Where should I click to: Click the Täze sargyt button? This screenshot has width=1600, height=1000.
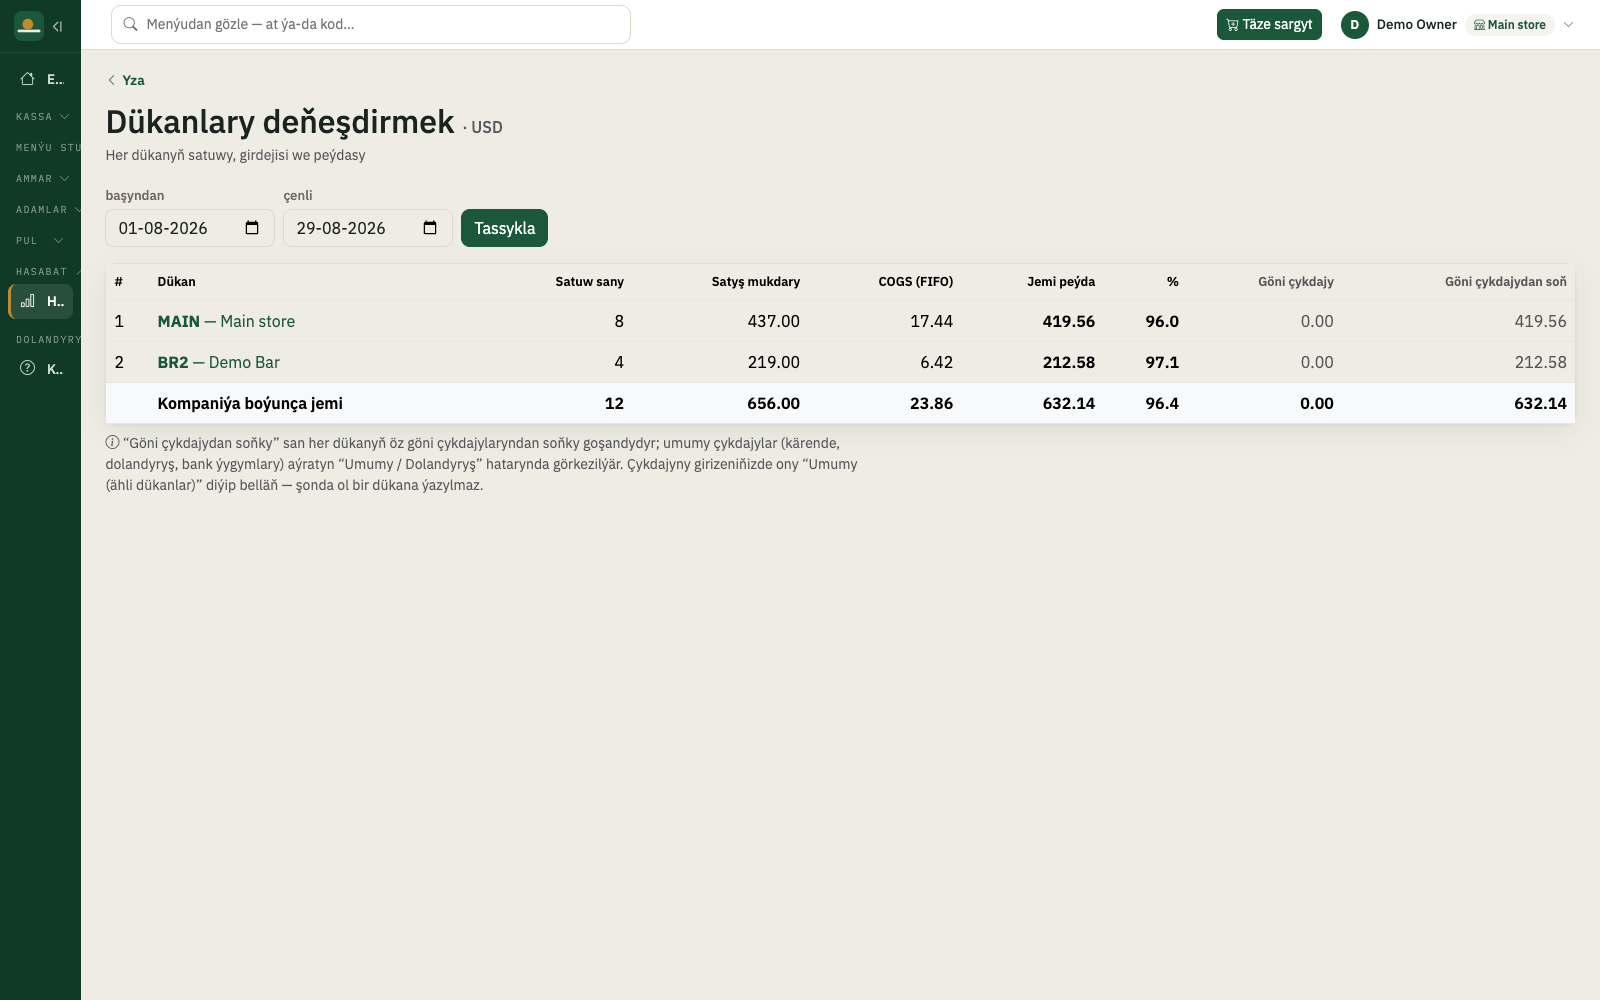pos(1269,25)
